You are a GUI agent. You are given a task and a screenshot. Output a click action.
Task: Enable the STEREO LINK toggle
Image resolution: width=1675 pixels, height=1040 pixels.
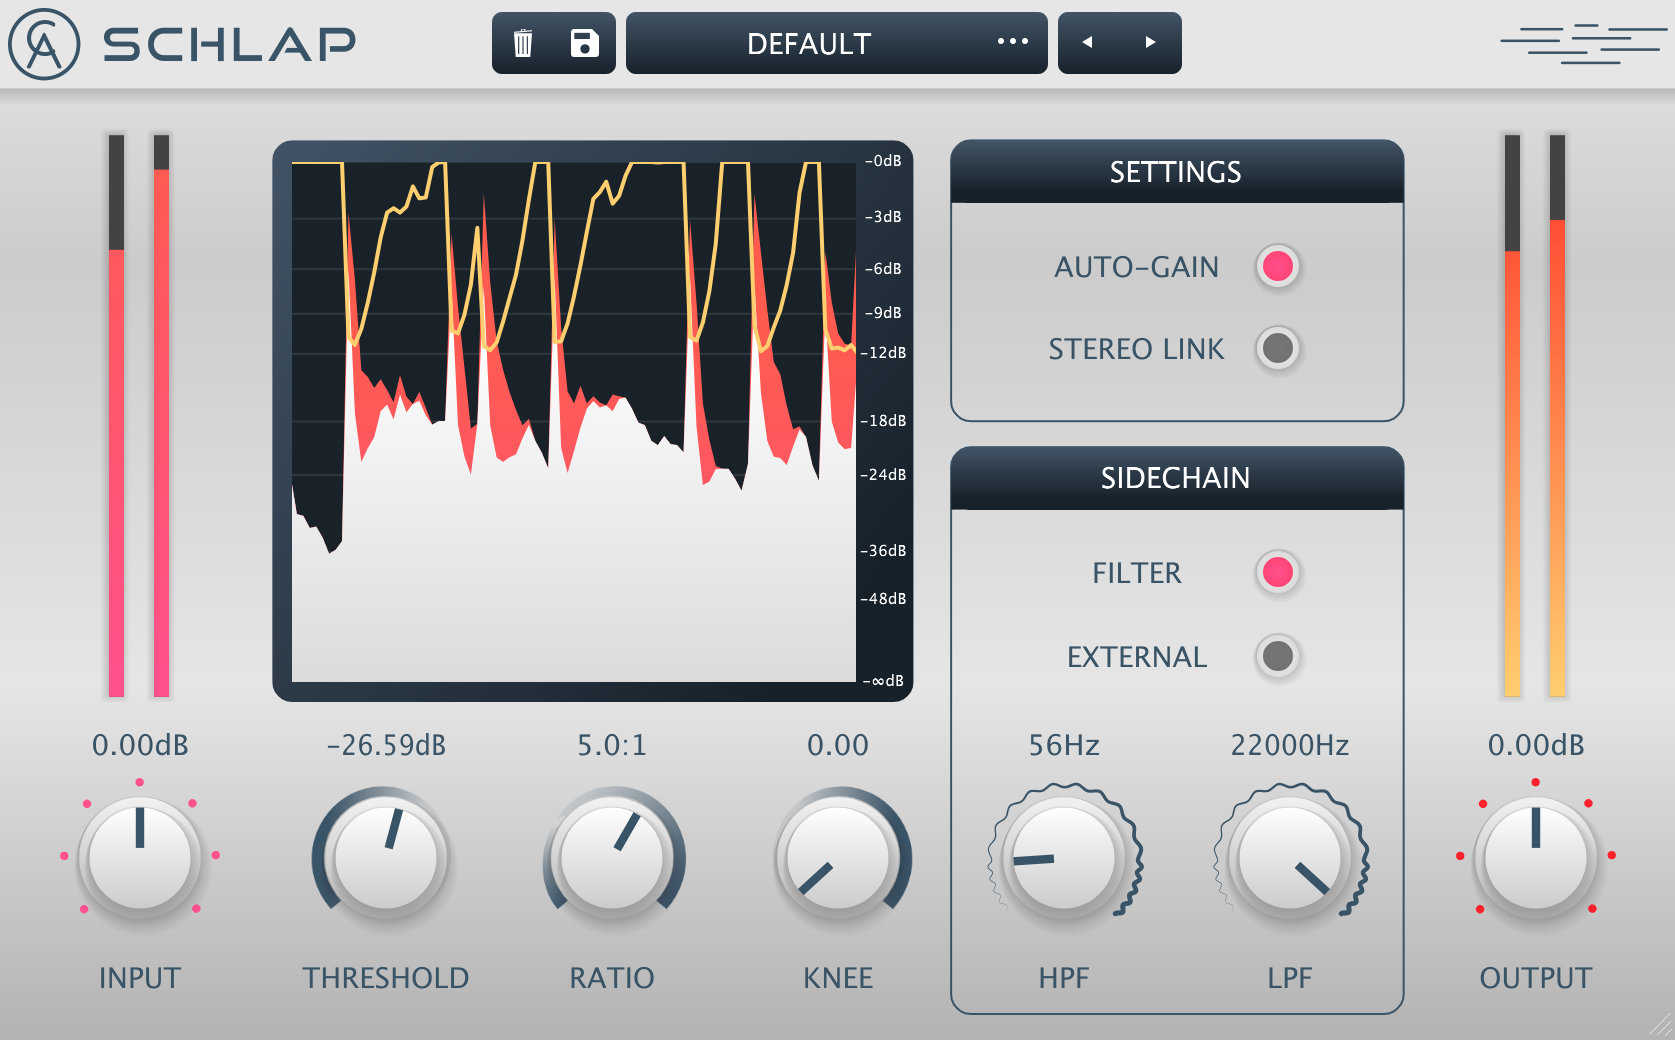tap(1277, 349)
